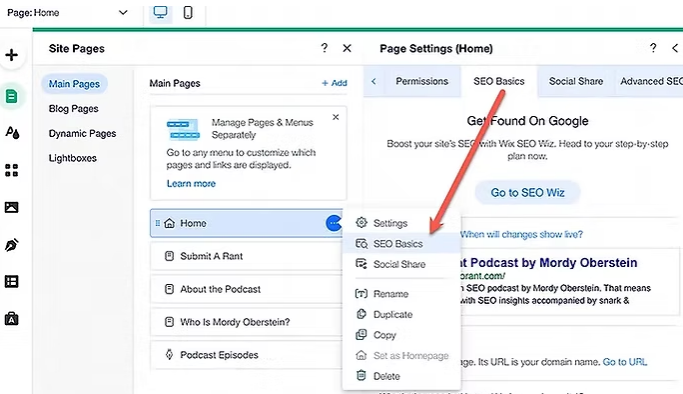Select the Who Is Mordy Oberstein? page
This screenshot has width=683, height=394.
click(246, 322)
